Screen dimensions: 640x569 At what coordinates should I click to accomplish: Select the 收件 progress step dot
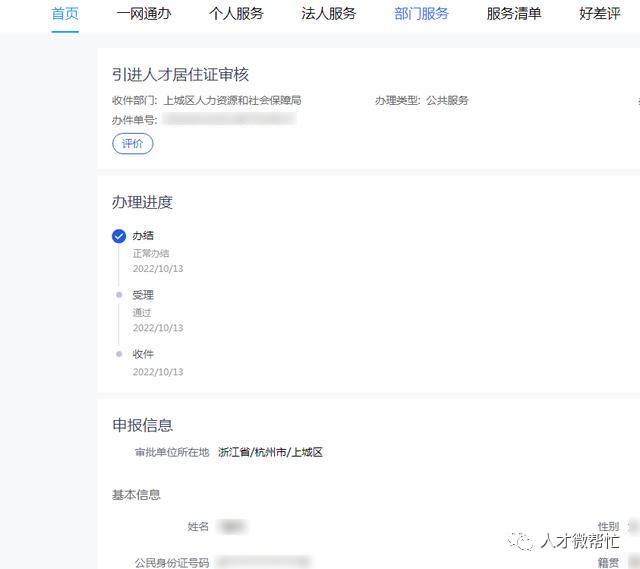click(x=119, y=354)
